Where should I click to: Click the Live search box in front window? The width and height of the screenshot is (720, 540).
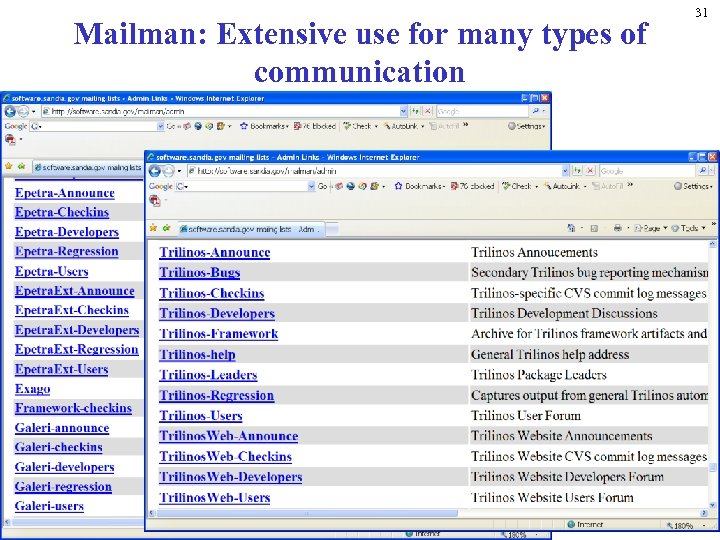pos(647,171)
